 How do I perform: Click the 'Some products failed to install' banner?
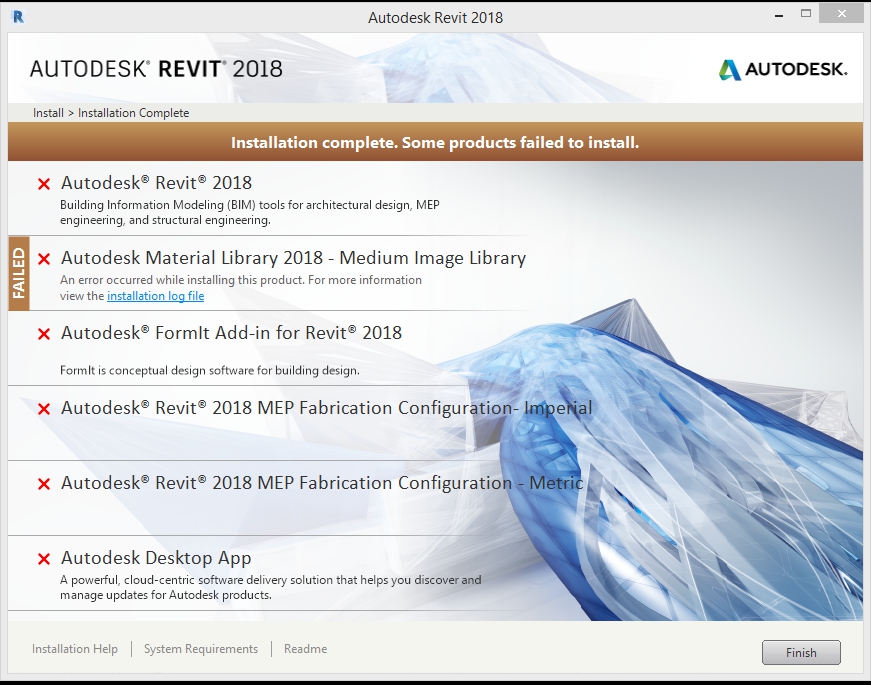click(x=435, y=143)
